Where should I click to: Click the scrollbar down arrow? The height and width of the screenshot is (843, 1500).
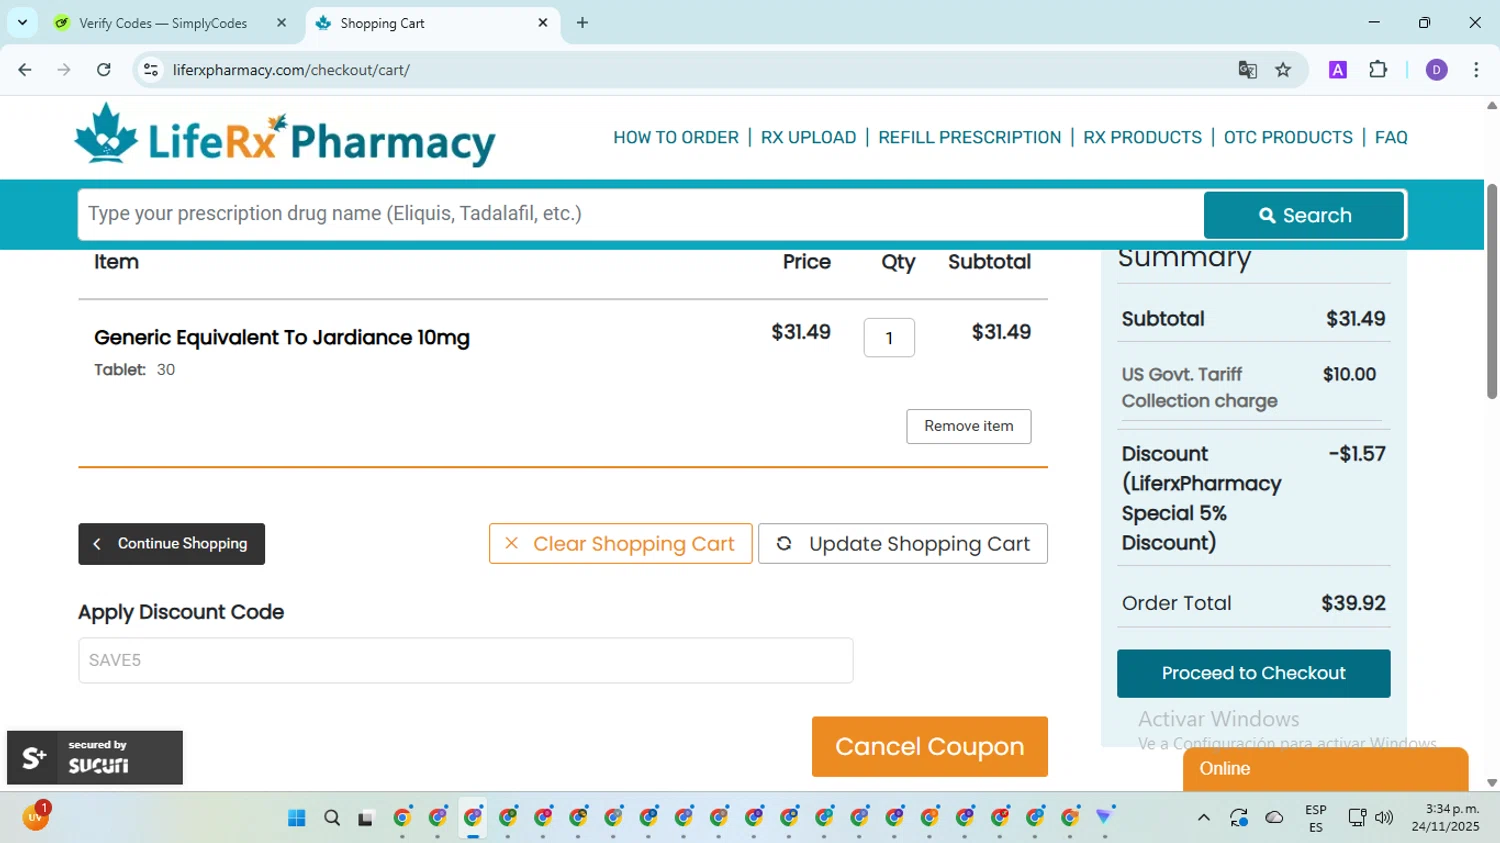[1491, 783]
